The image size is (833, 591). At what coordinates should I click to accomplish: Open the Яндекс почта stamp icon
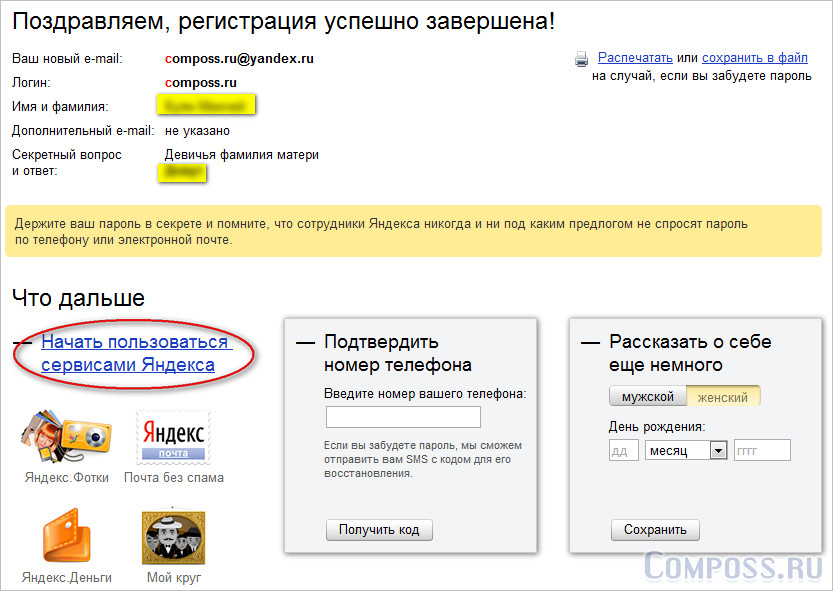174,437
